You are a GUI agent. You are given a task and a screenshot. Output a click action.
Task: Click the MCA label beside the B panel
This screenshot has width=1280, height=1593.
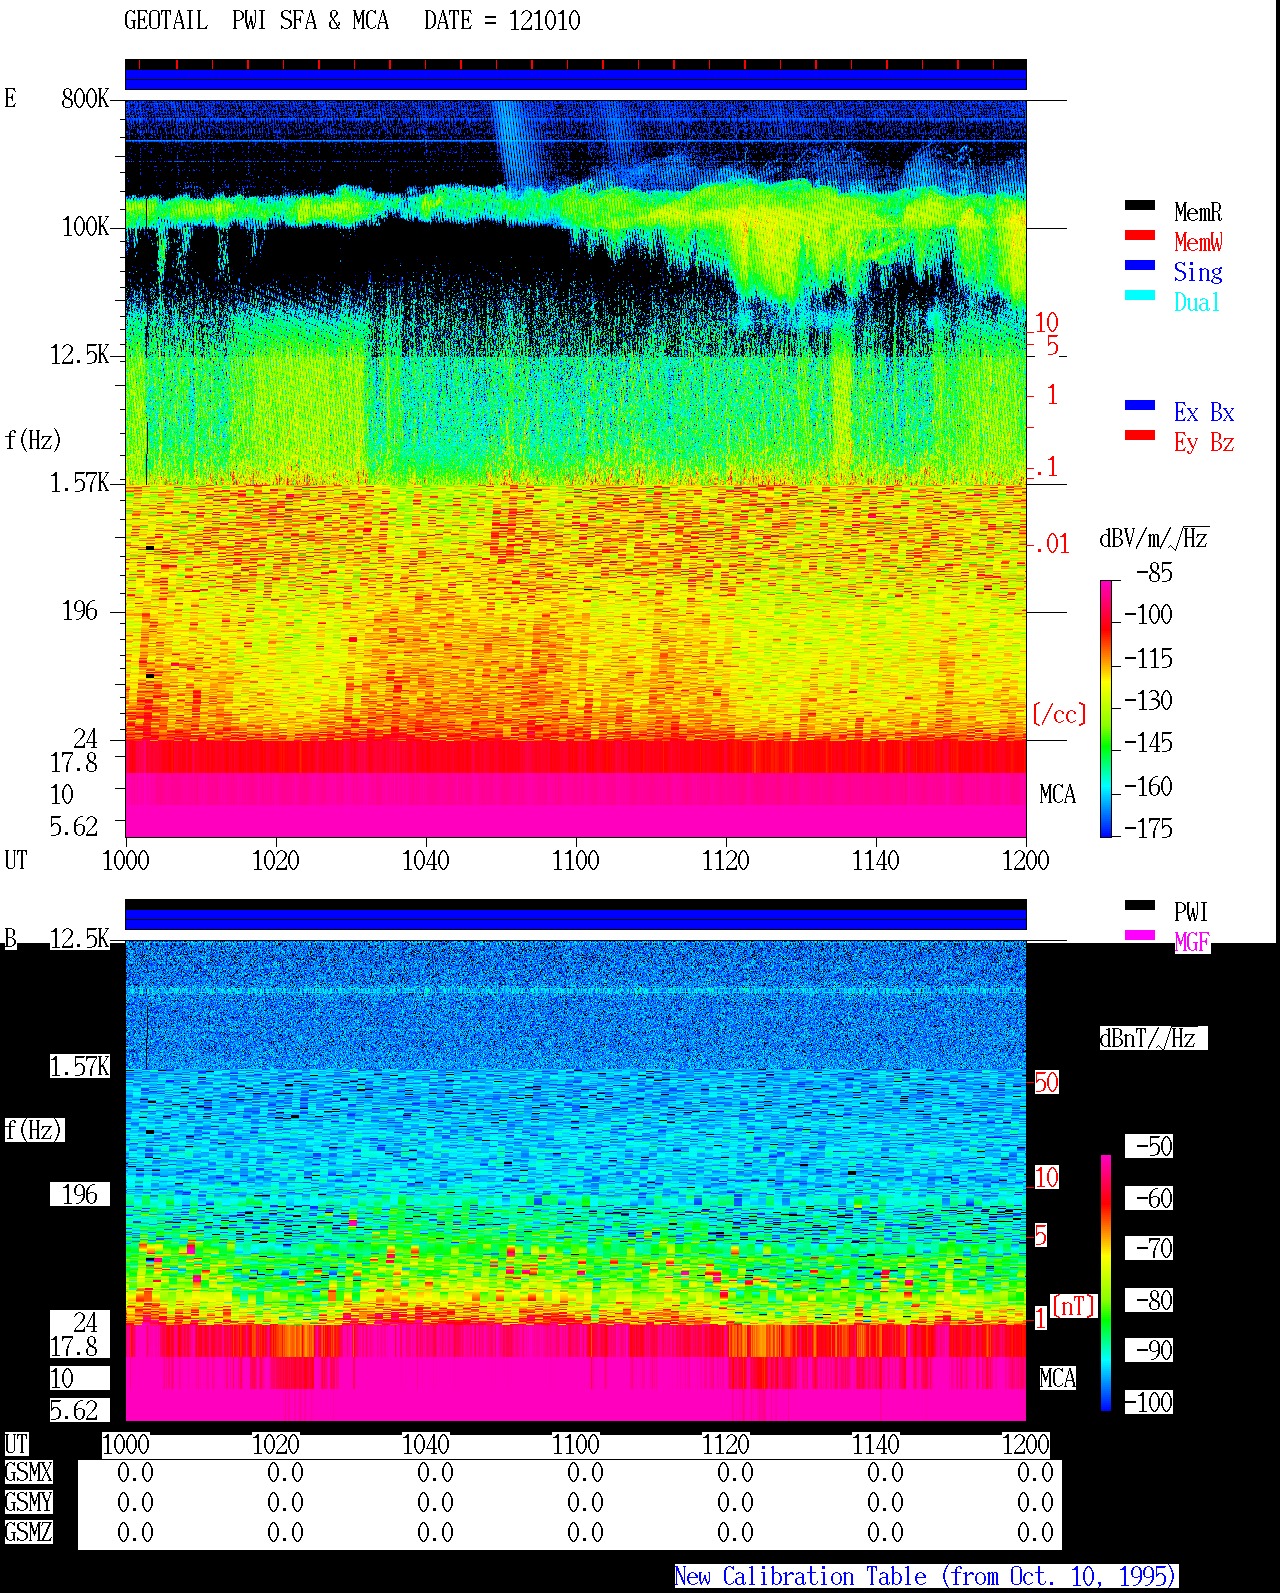click(x=1057, y=1378)
